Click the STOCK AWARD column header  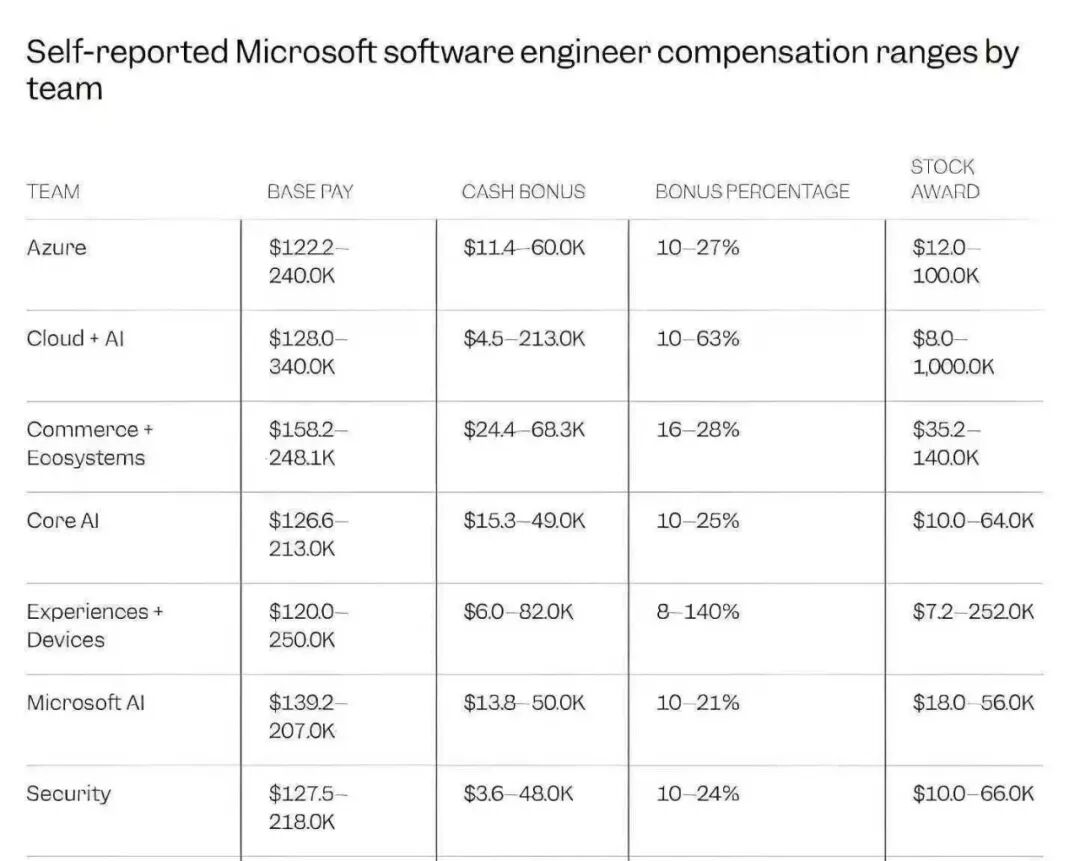(x=945, y=179)
